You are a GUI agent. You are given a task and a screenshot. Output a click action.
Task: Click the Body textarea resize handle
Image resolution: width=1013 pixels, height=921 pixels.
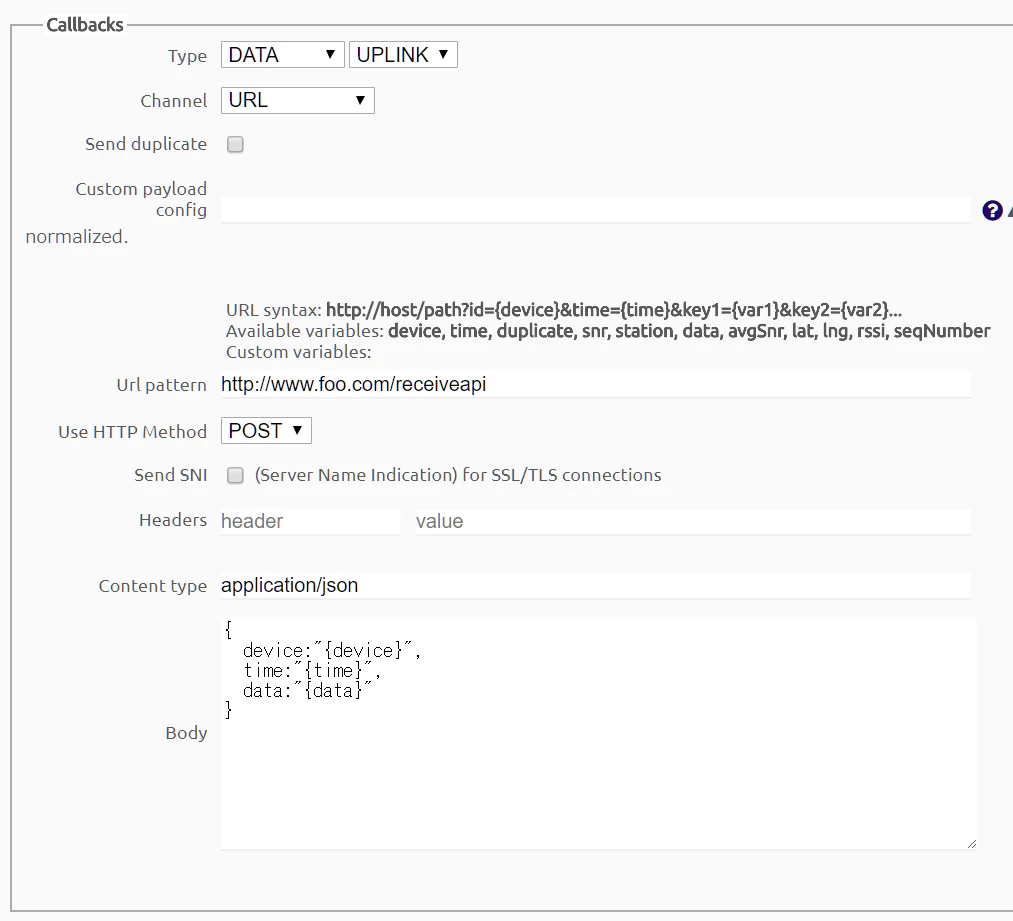click(972, 843)
